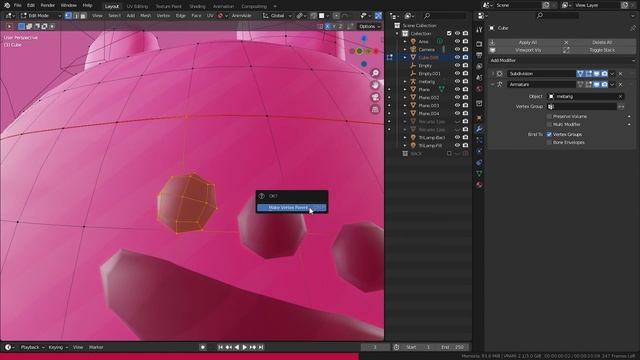
Task: Hide Plane.002 with eye icon
Action: pos(457,98)
